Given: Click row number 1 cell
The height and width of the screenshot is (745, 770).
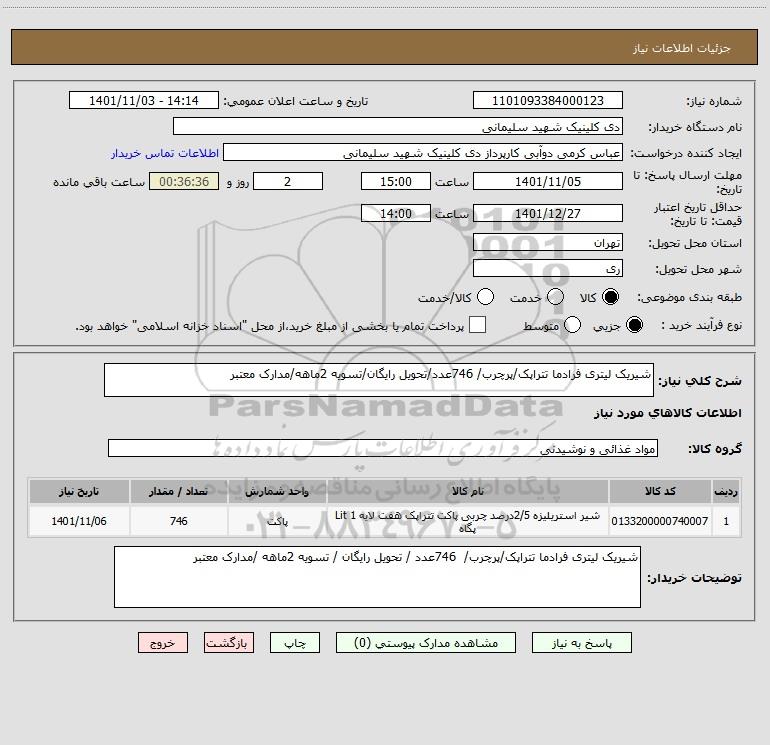Looking at the screenshot, I should coord(726,521).
